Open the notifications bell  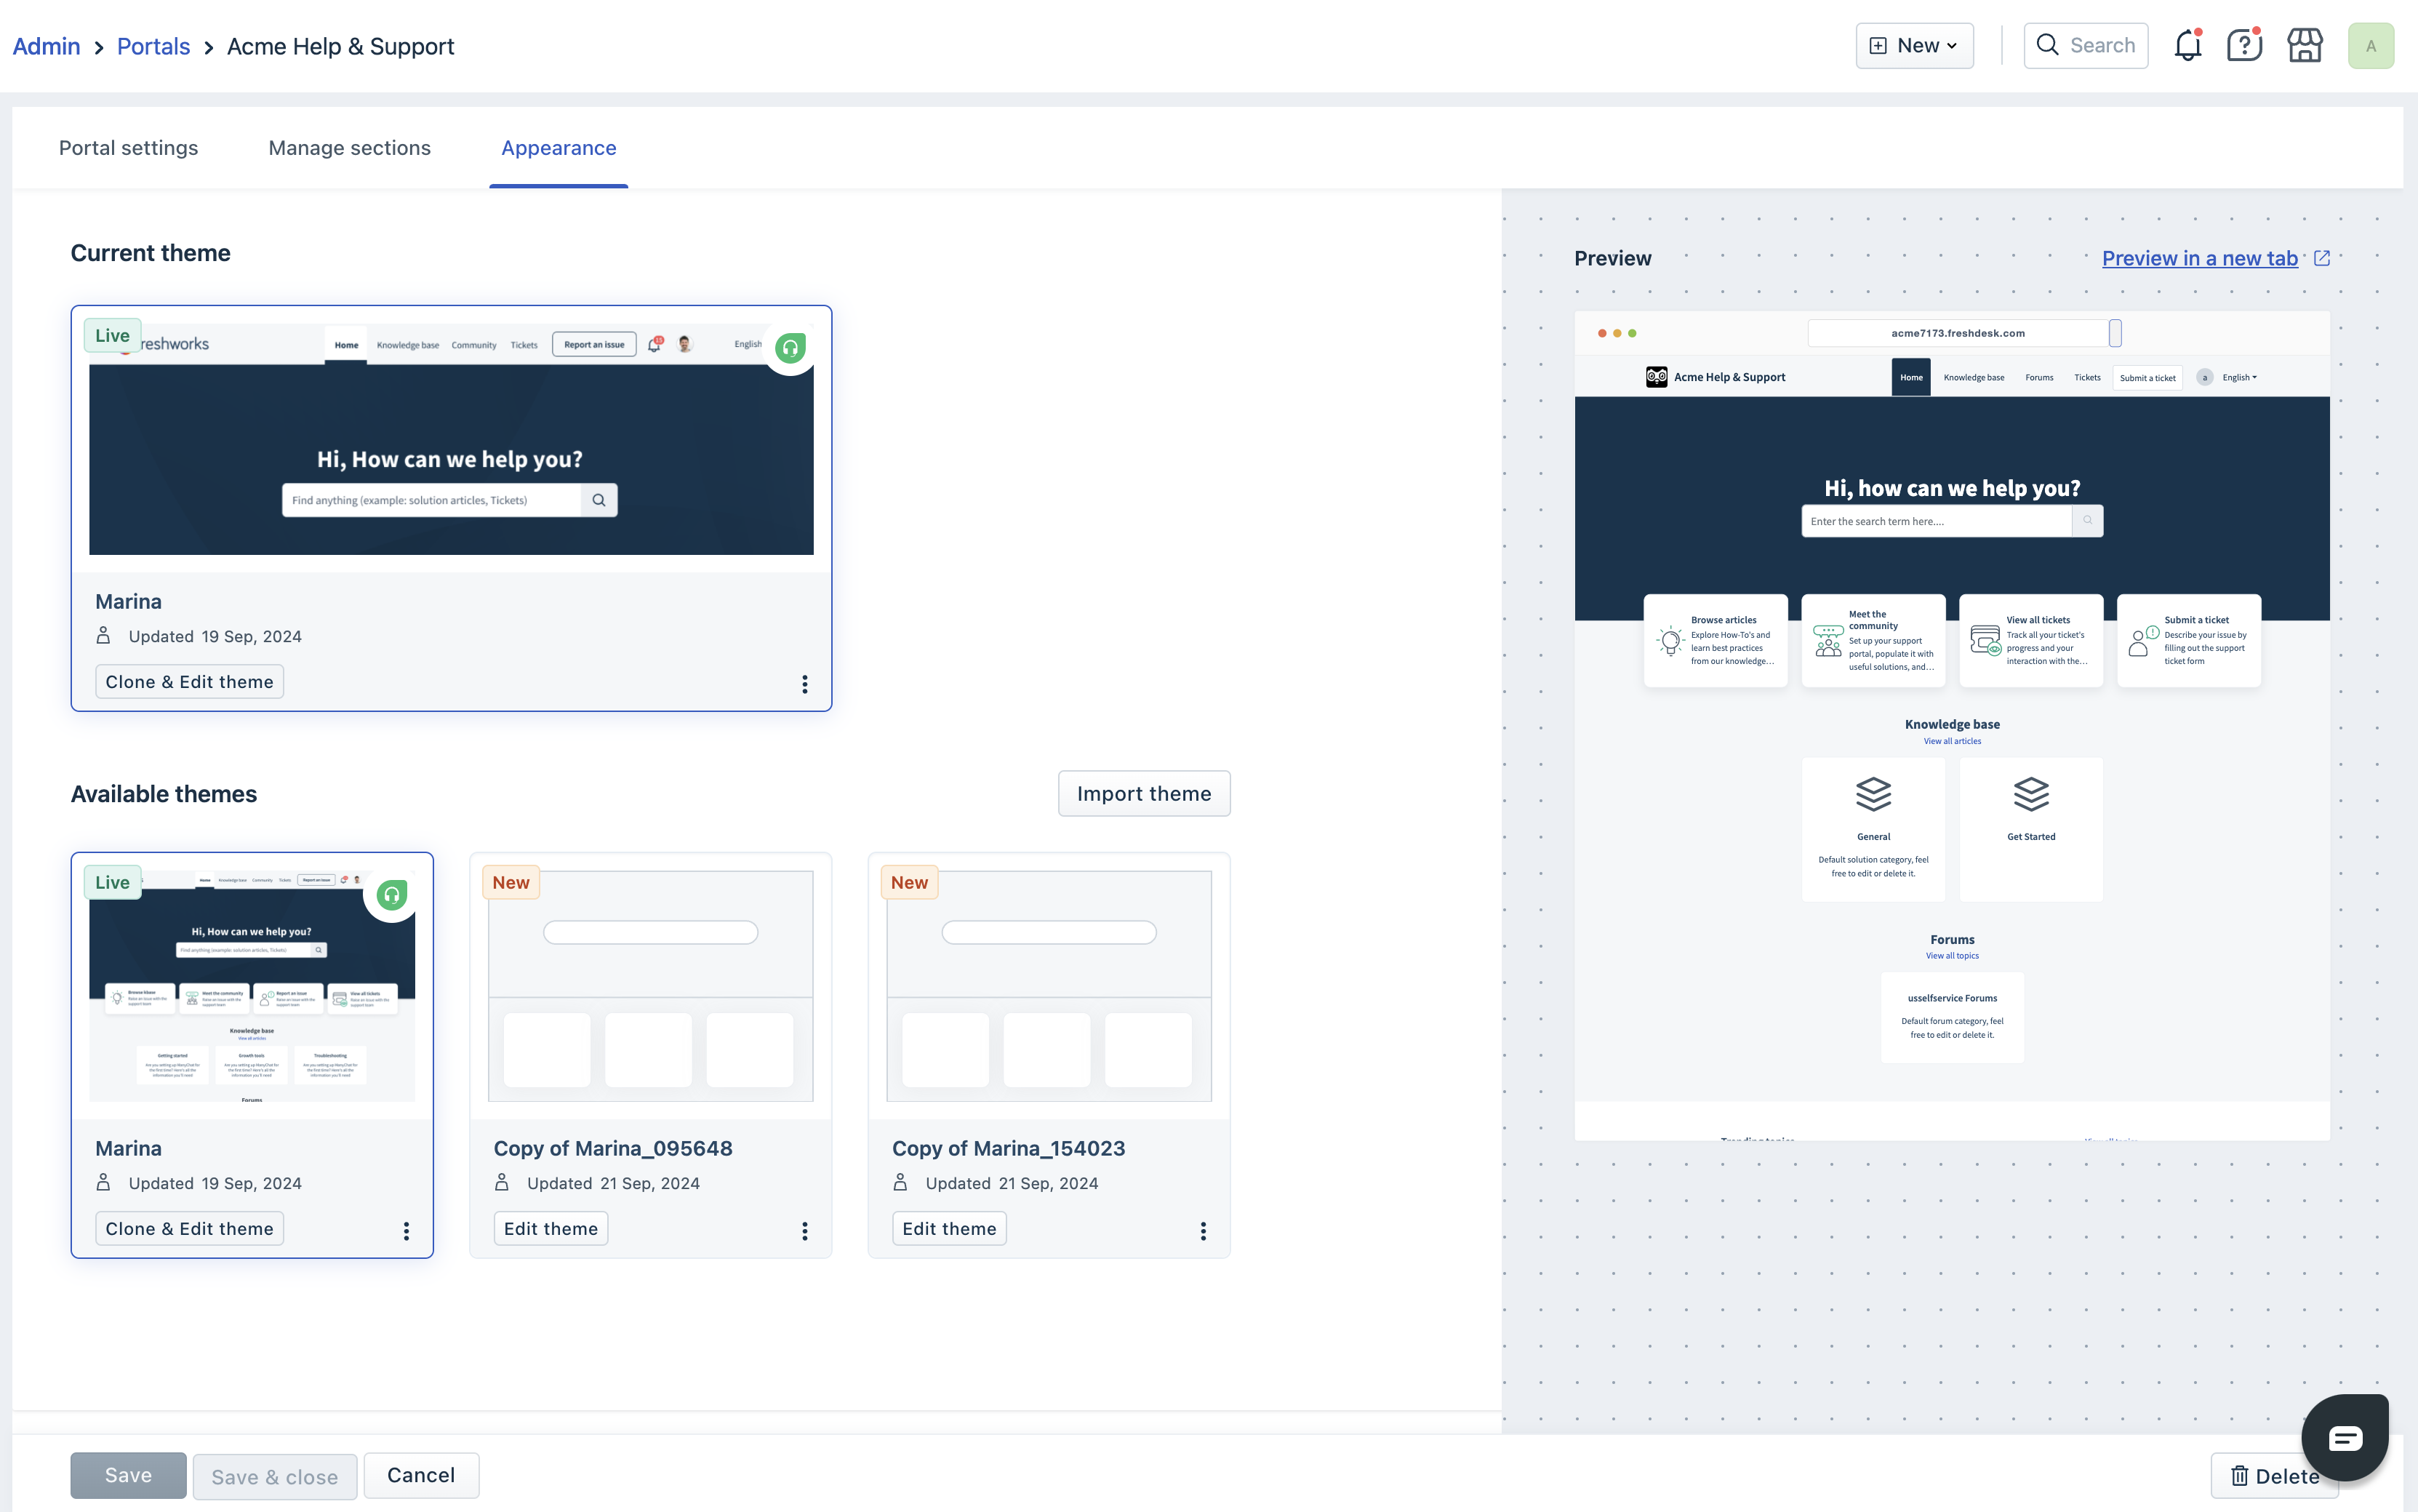pyautogui.click(x=2187, y=46)
